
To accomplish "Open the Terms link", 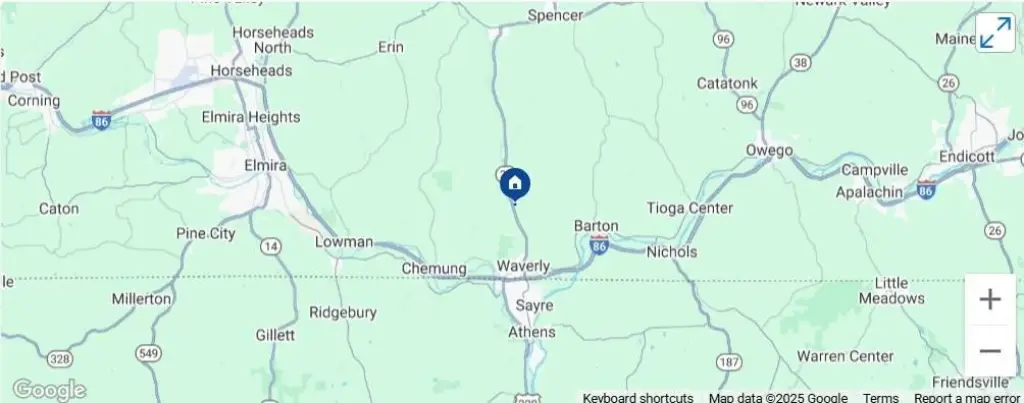I will tap(880, 398).
